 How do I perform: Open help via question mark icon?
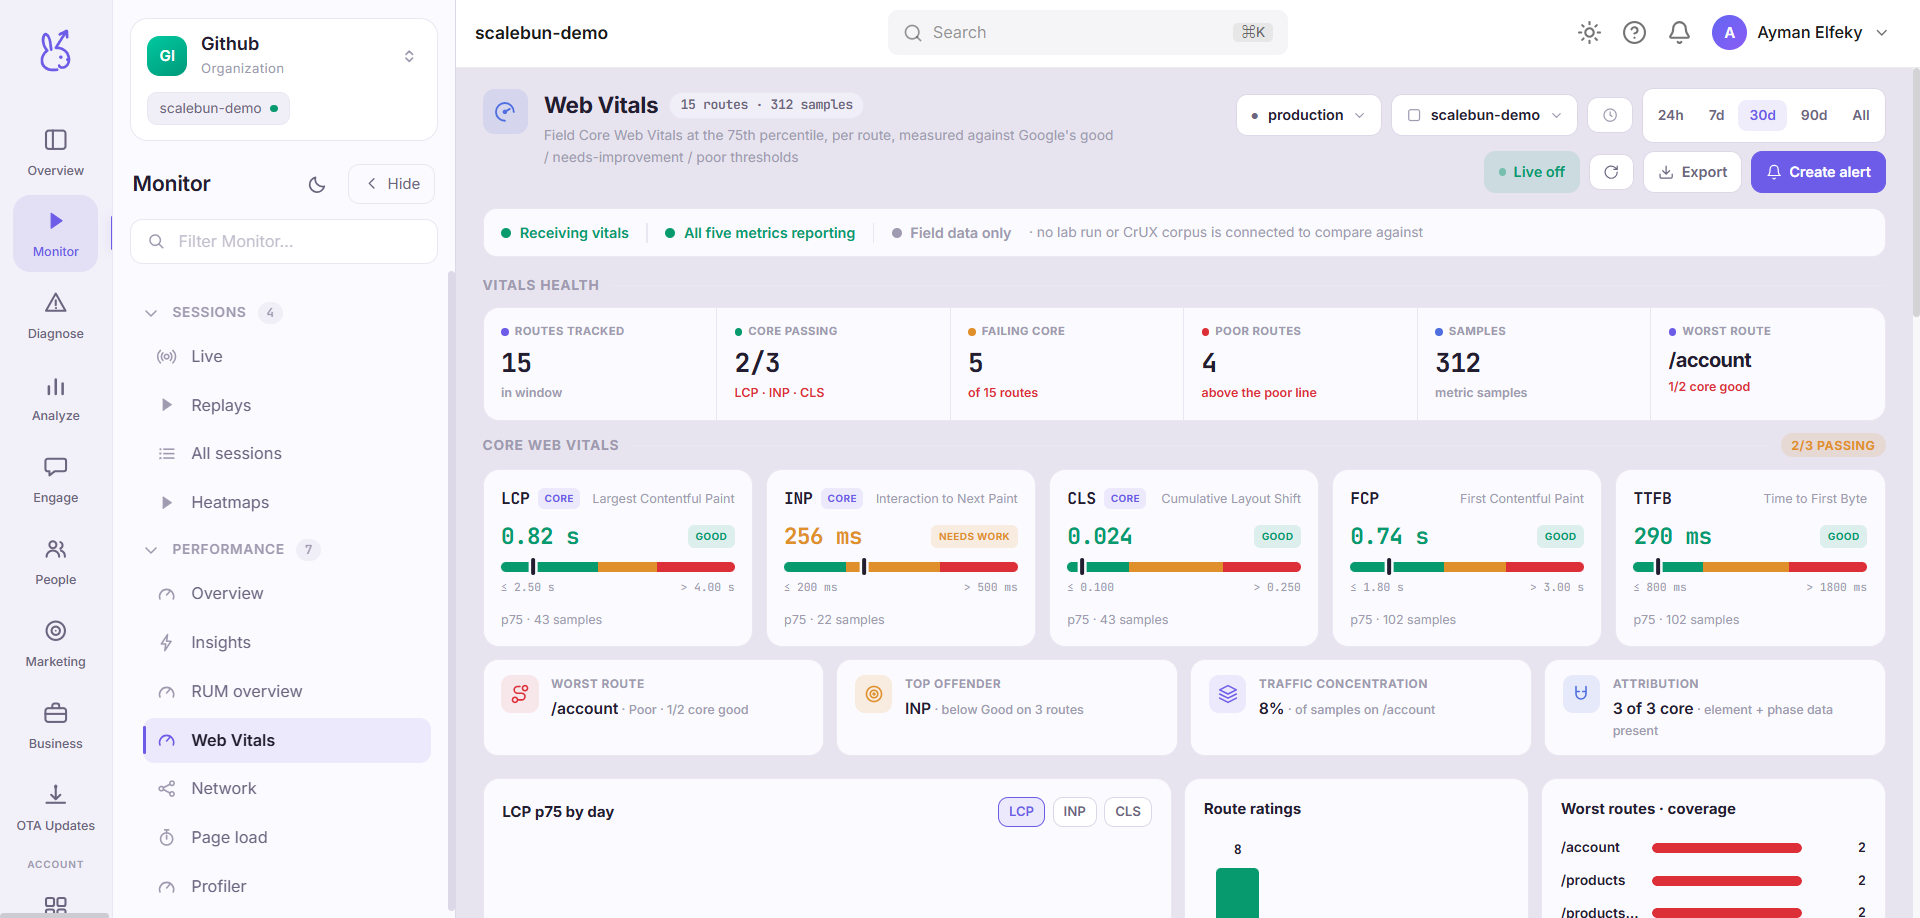[x=1634, y=33]
